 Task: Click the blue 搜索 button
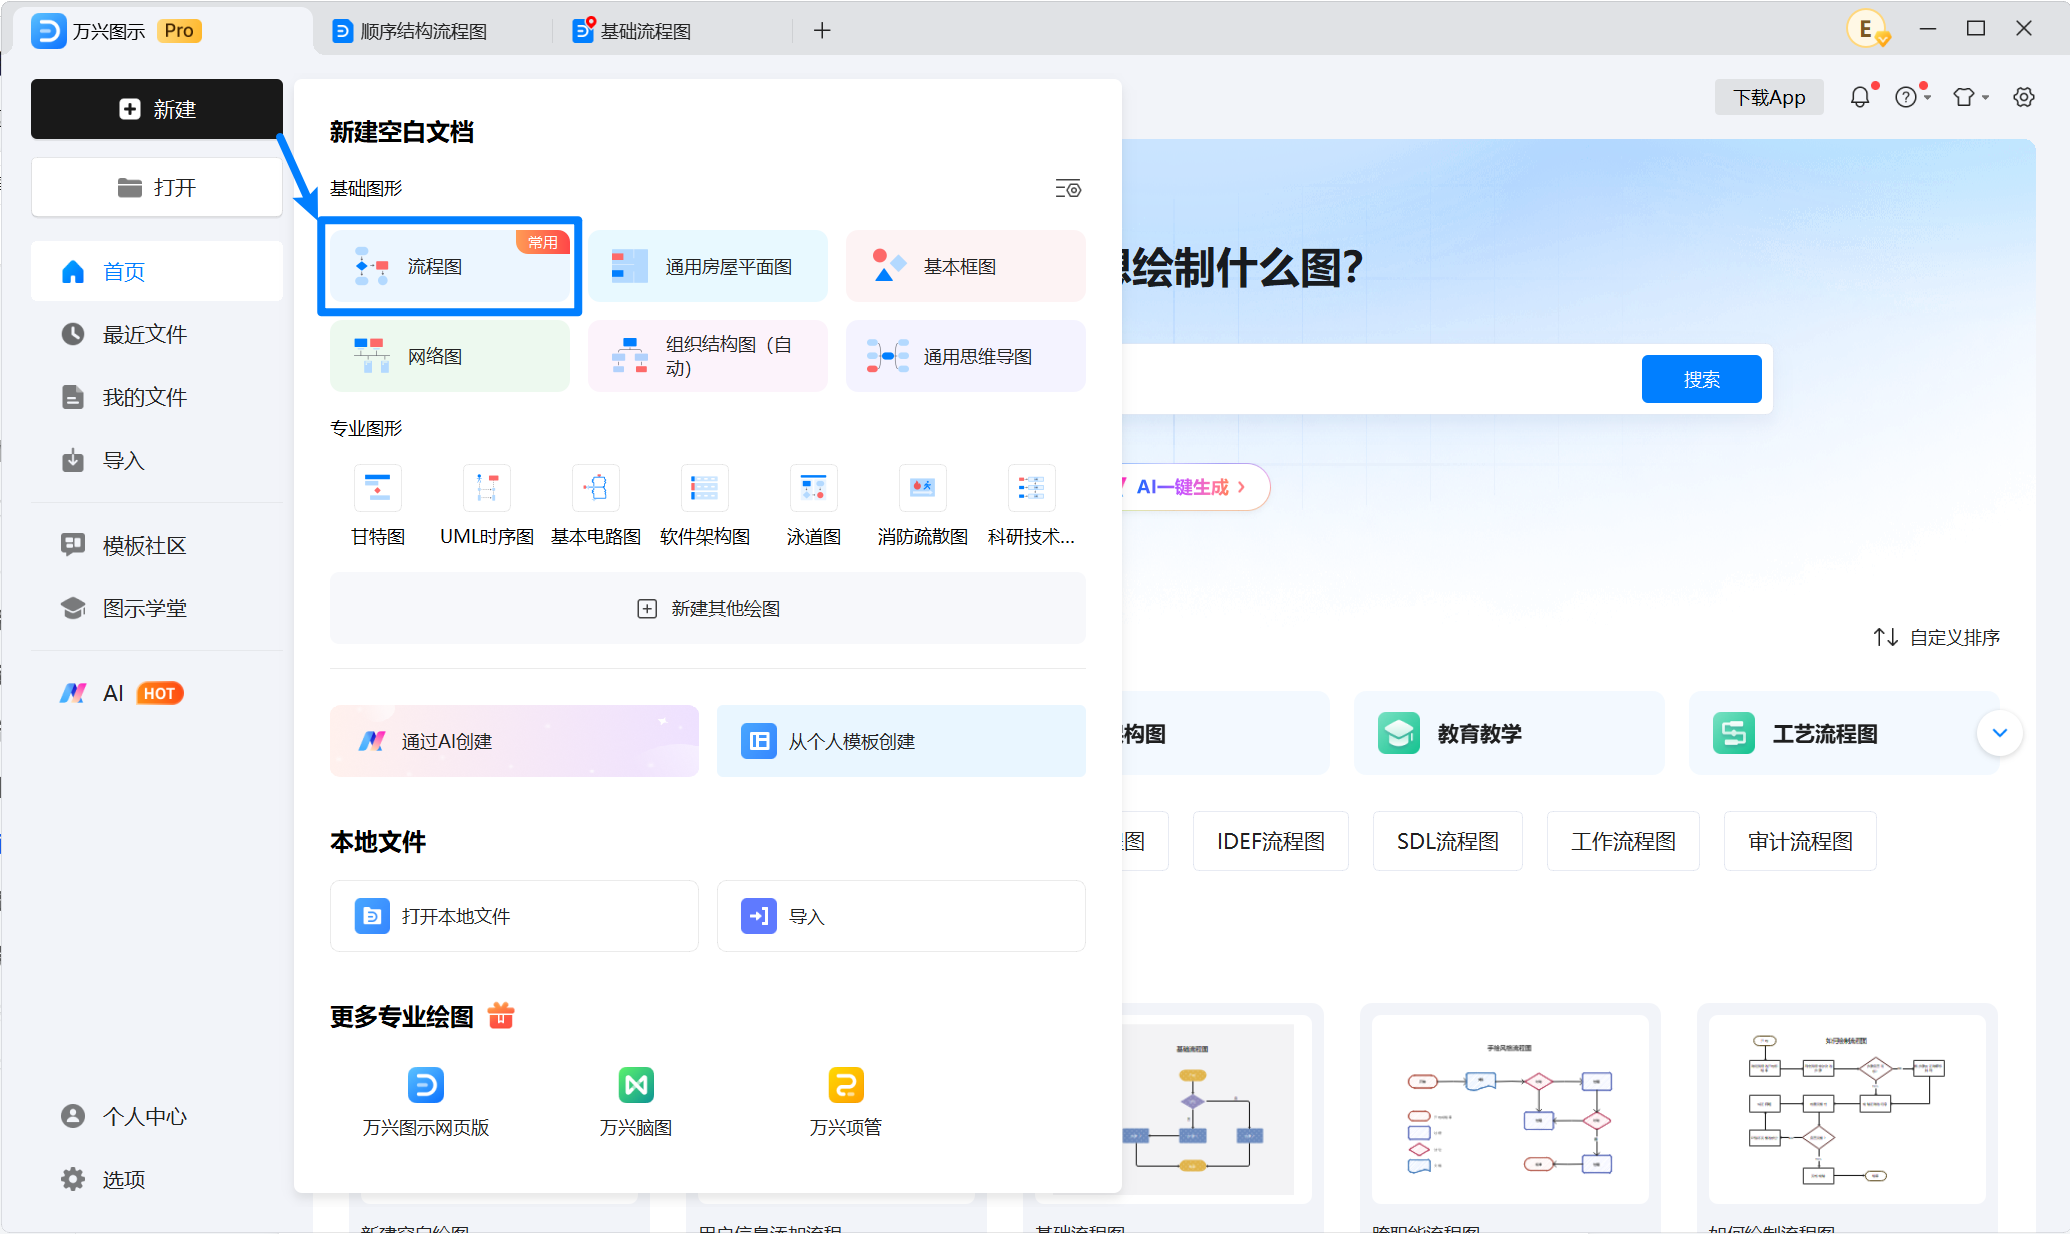point(1701,379)
